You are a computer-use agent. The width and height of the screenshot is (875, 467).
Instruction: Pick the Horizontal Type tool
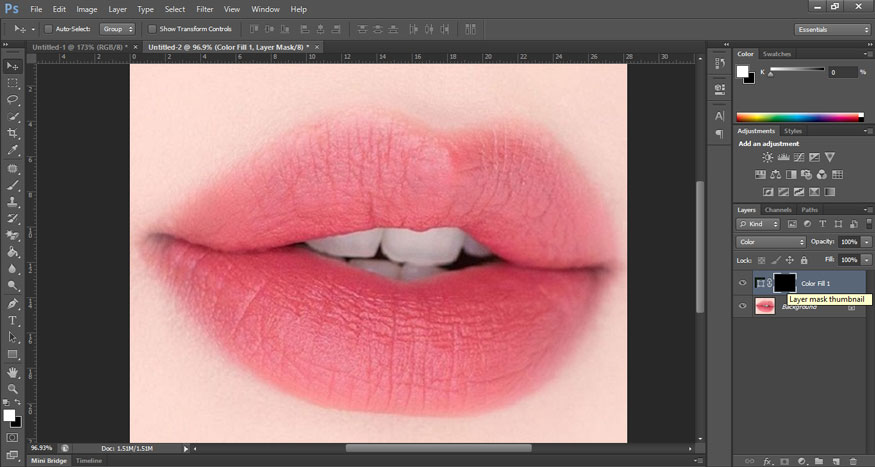point(12,320)
